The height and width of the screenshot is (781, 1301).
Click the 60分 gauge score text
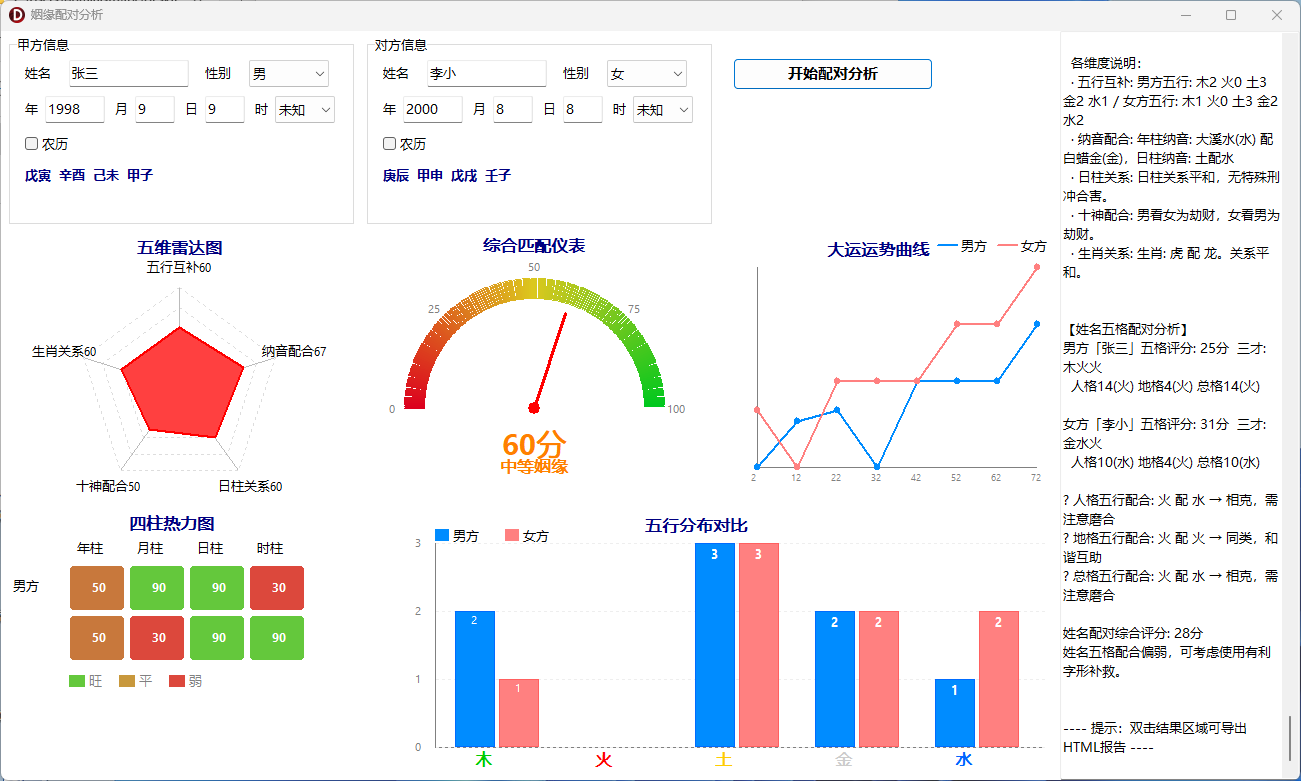[x=534, y=445]
